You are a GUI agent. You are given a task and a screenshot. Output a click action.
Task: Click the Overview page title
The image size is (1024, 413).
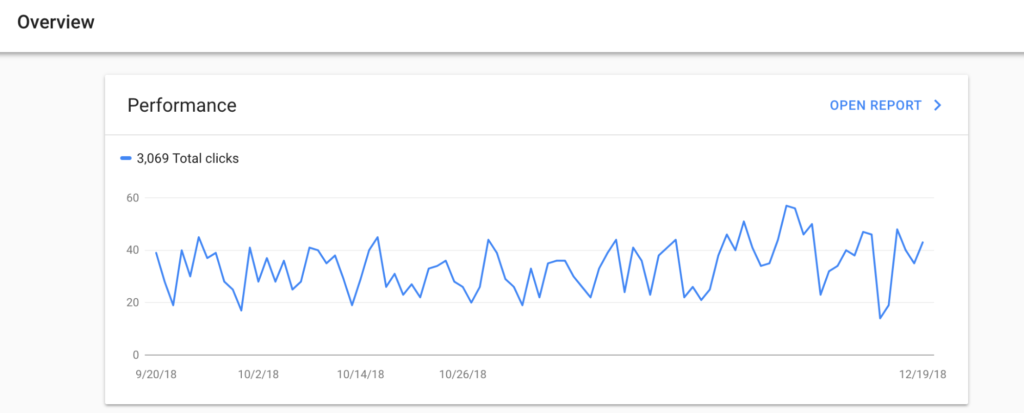56,22
